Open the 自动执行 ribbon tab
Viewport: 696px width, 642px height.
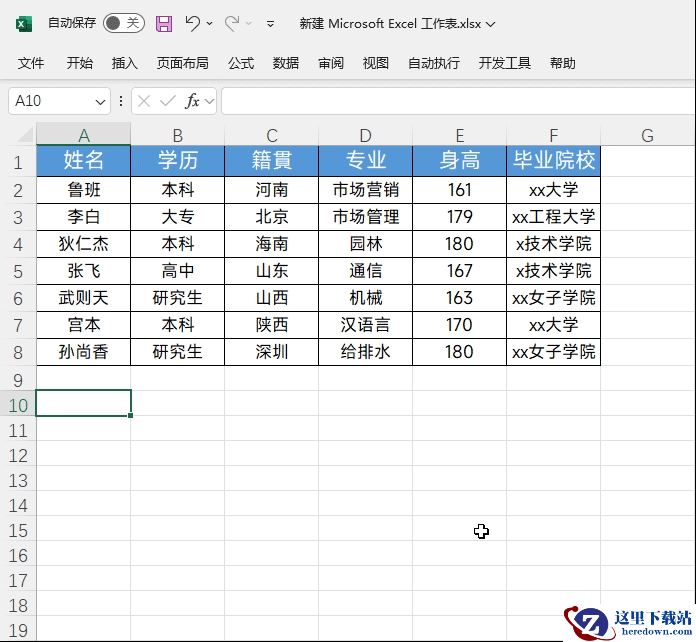434,63
